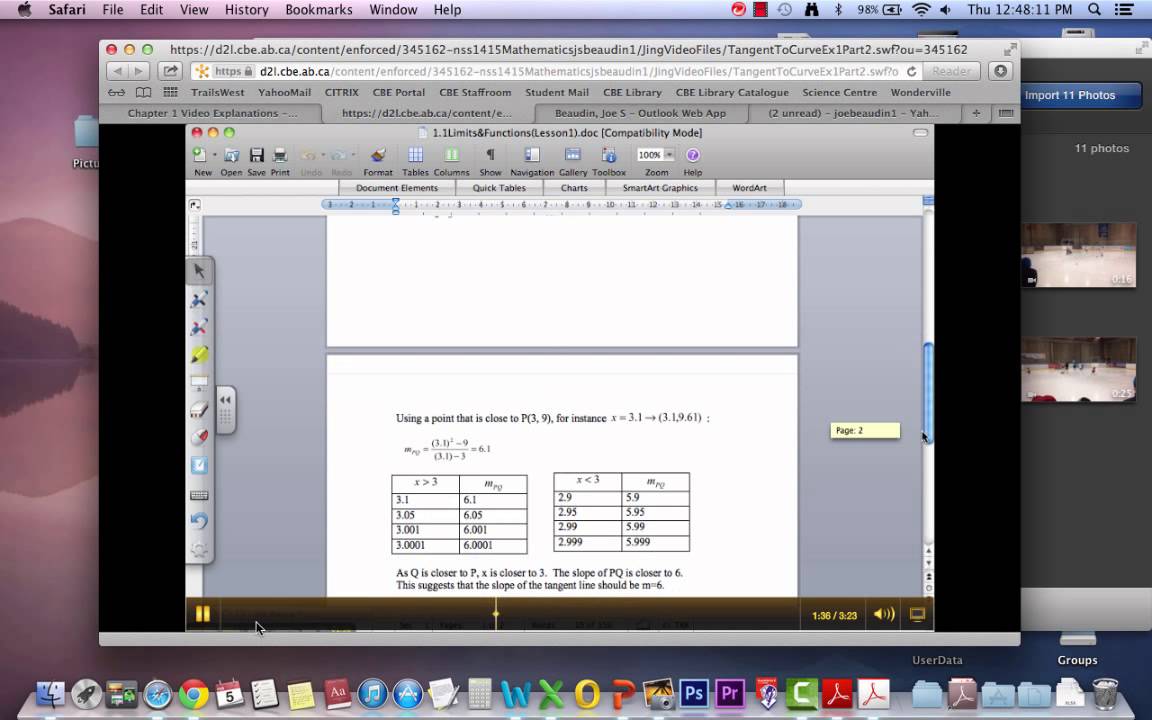Click the Safari back button
Viewport: 1152px width, 720px height.
coord(118,71)
